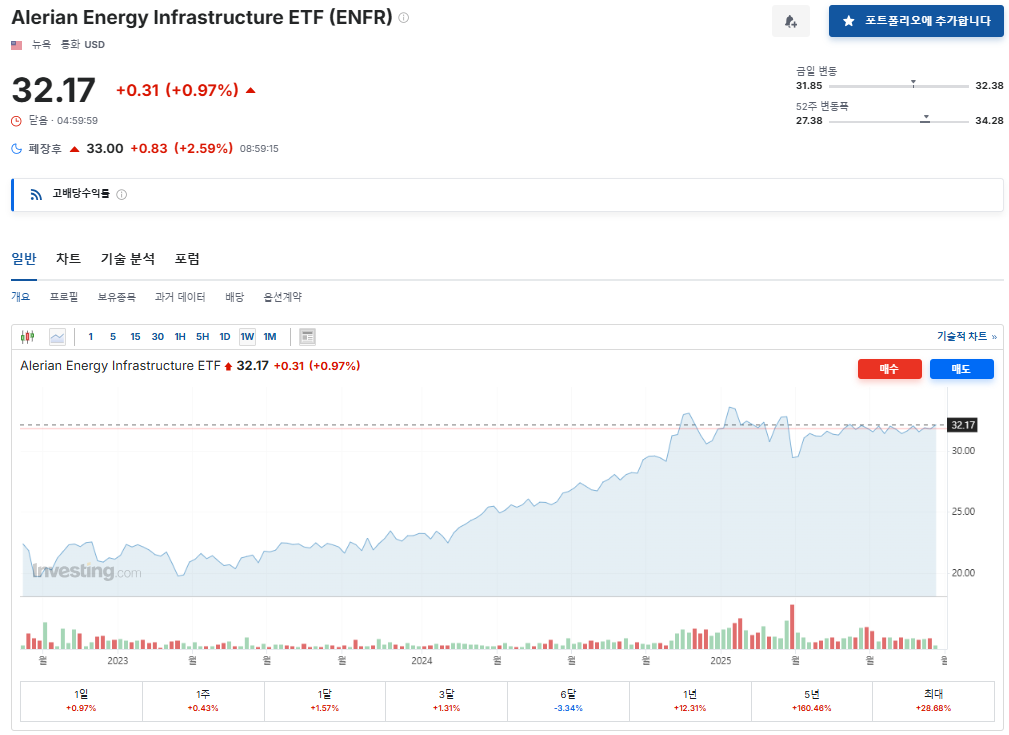Switch timeframe to 1D
Image resolution: width=1009 pixels, height=735 pixels.
(225, 336)
